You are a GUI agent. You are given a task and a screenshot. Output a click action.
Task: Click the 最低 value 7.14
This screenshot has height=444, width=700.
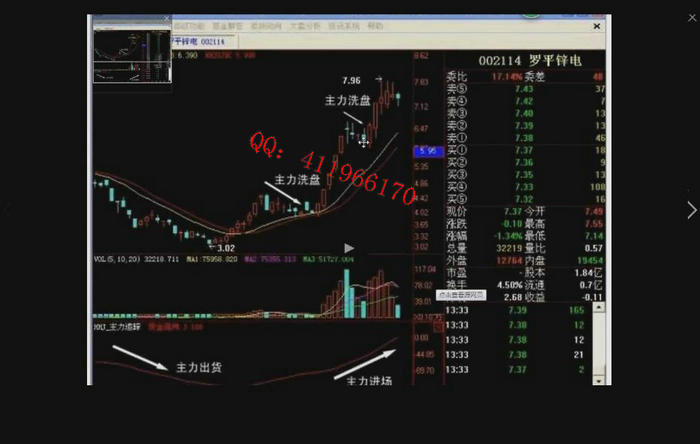coord(594,236)
